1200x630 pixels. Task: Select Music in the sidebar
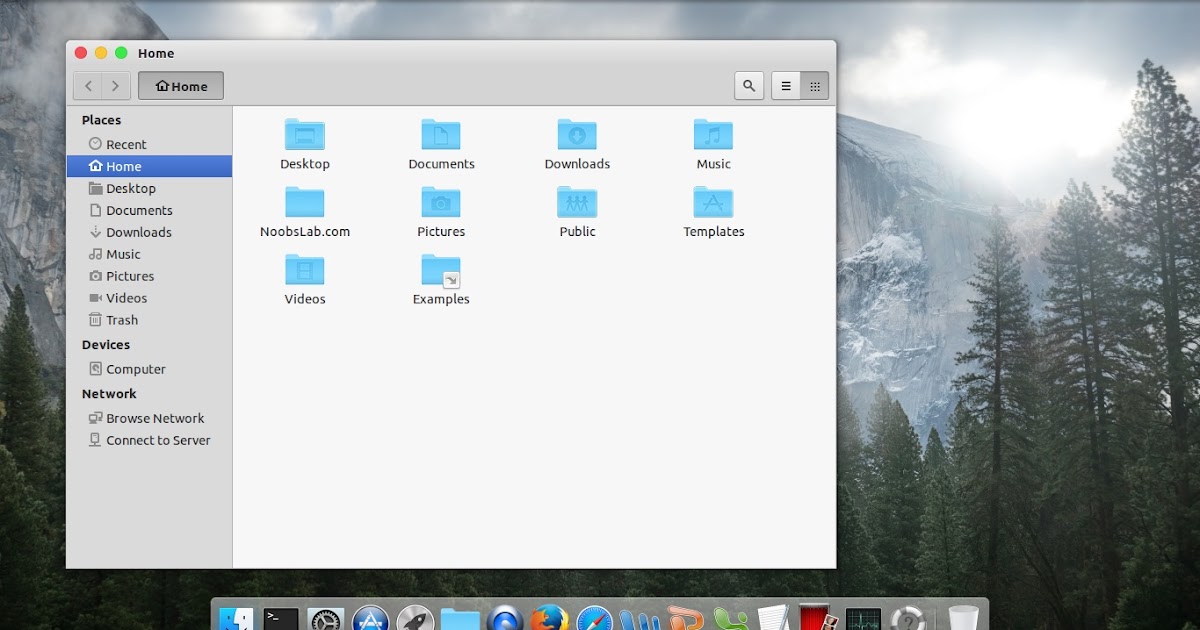pos(149,254)
